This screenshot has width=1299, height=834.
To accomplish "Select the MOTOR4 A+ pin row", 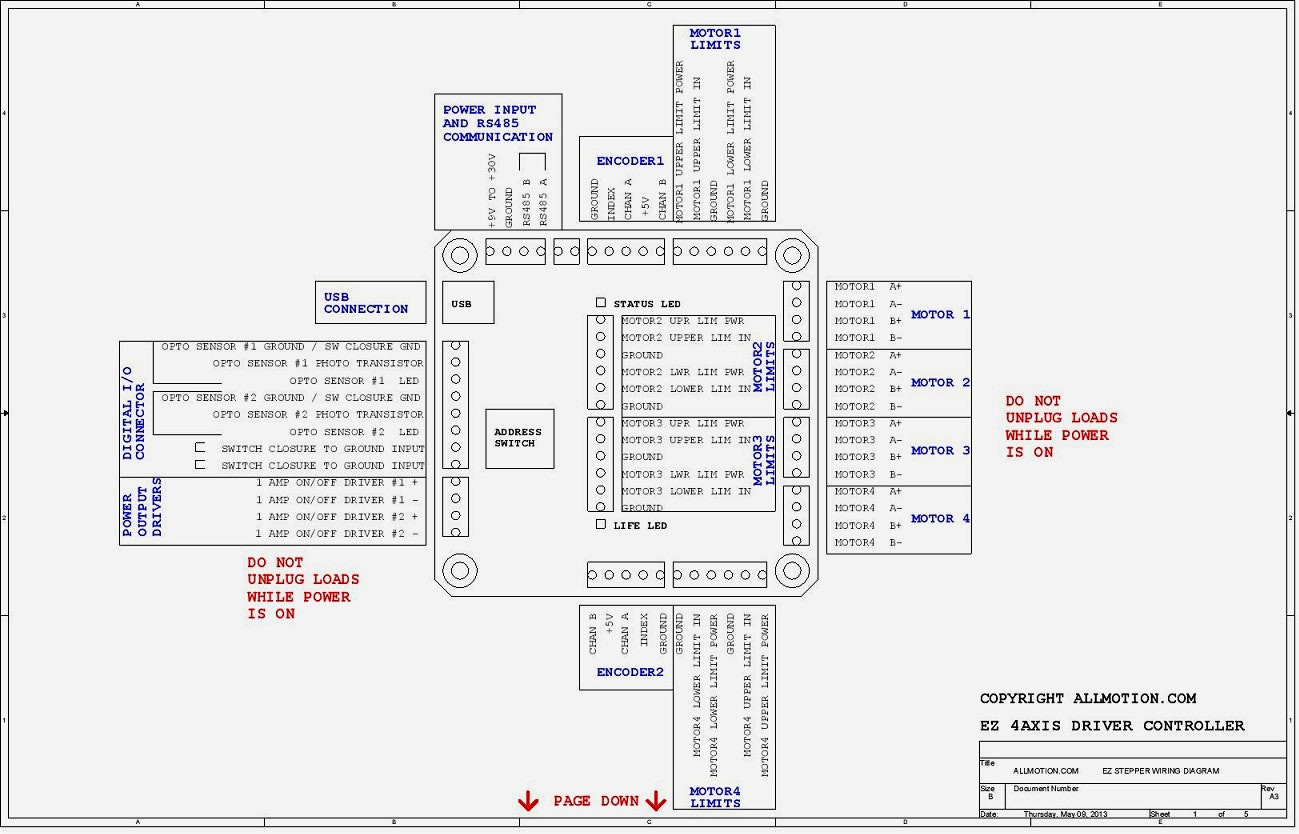I will (x=868, y=491).
